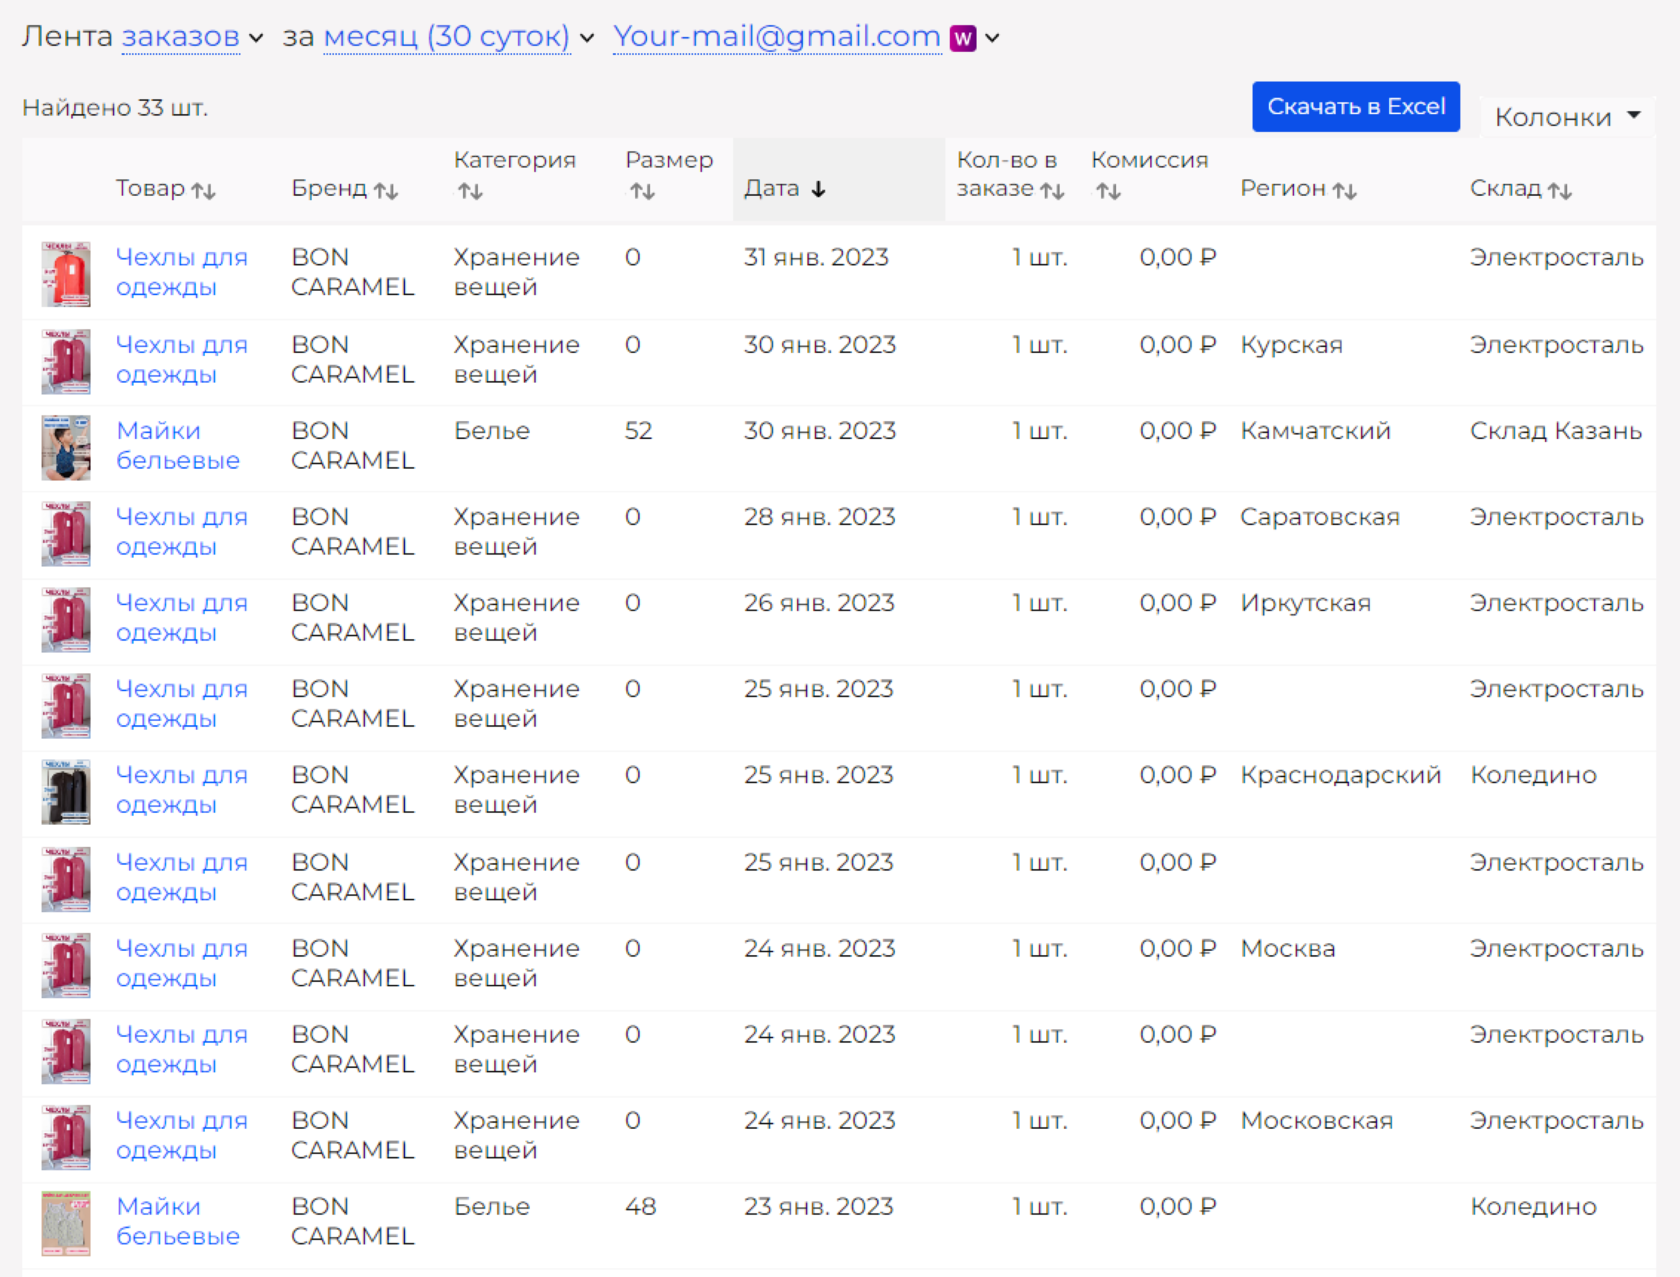Click Бренд column header
Viewport: 1680px width, 1277px height.
[x=329, y=188]
